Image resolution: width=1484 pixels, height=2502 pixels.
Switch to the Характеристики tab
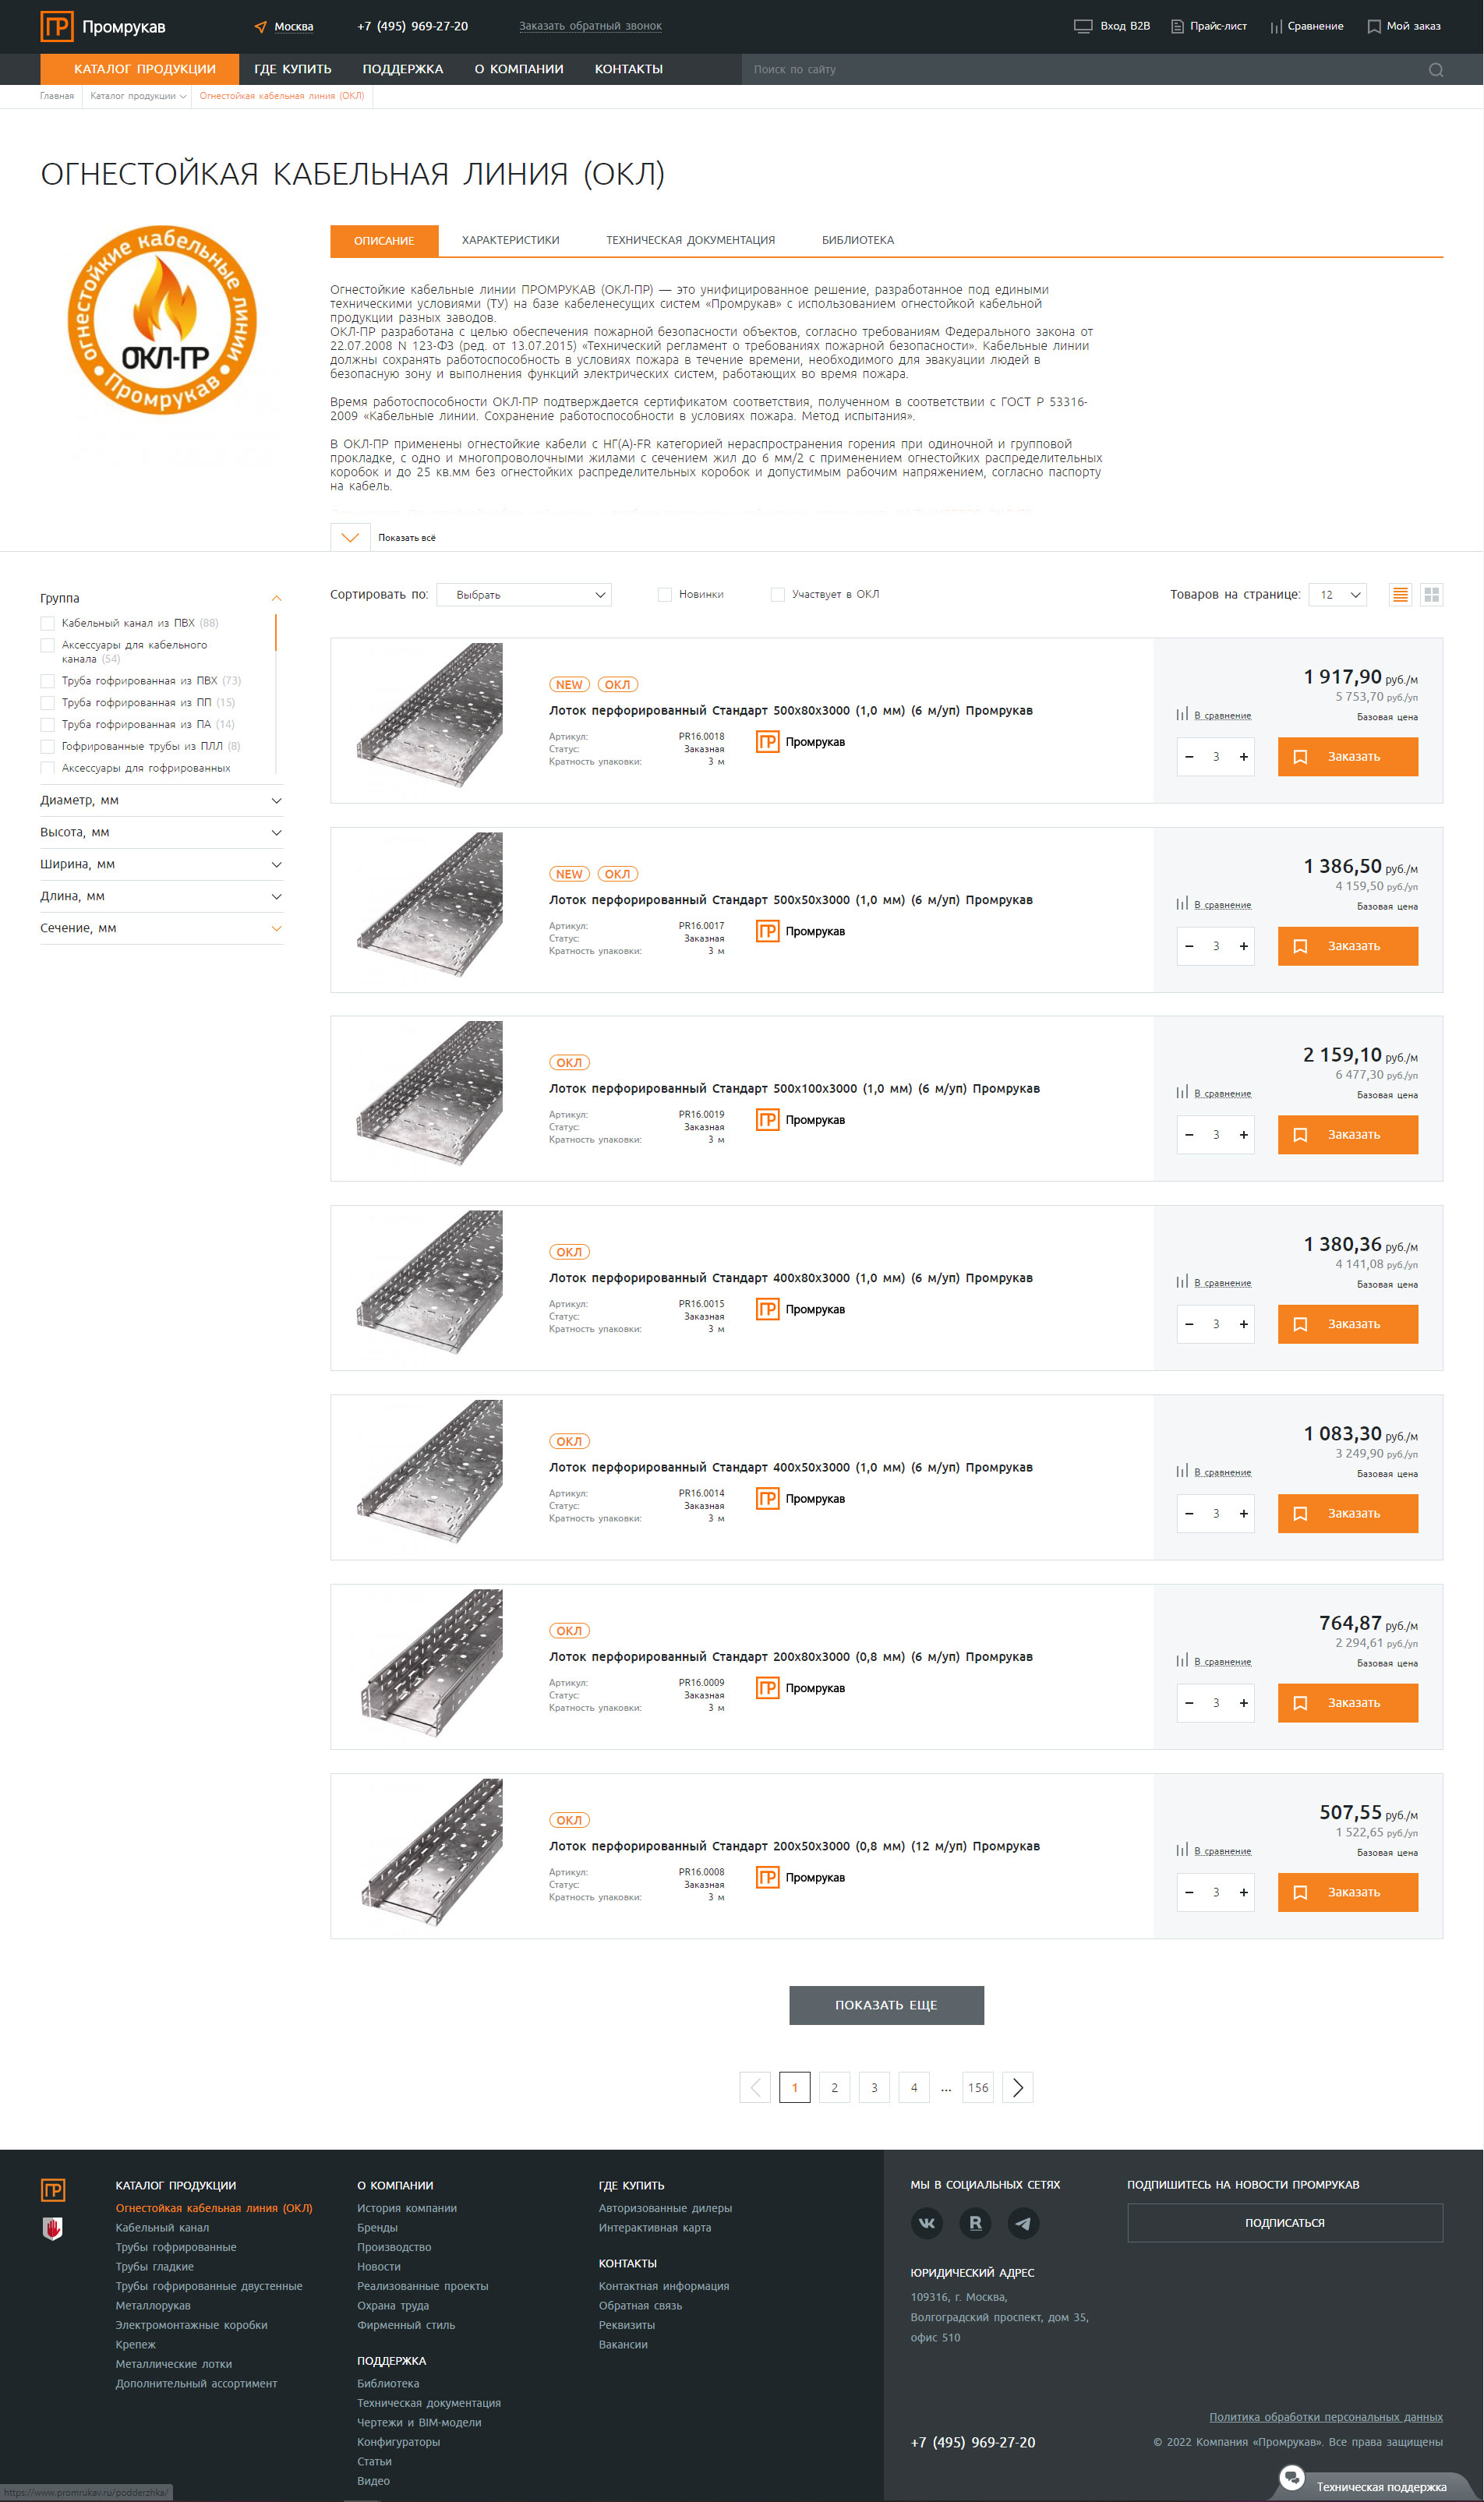click(x=510, y=240)
